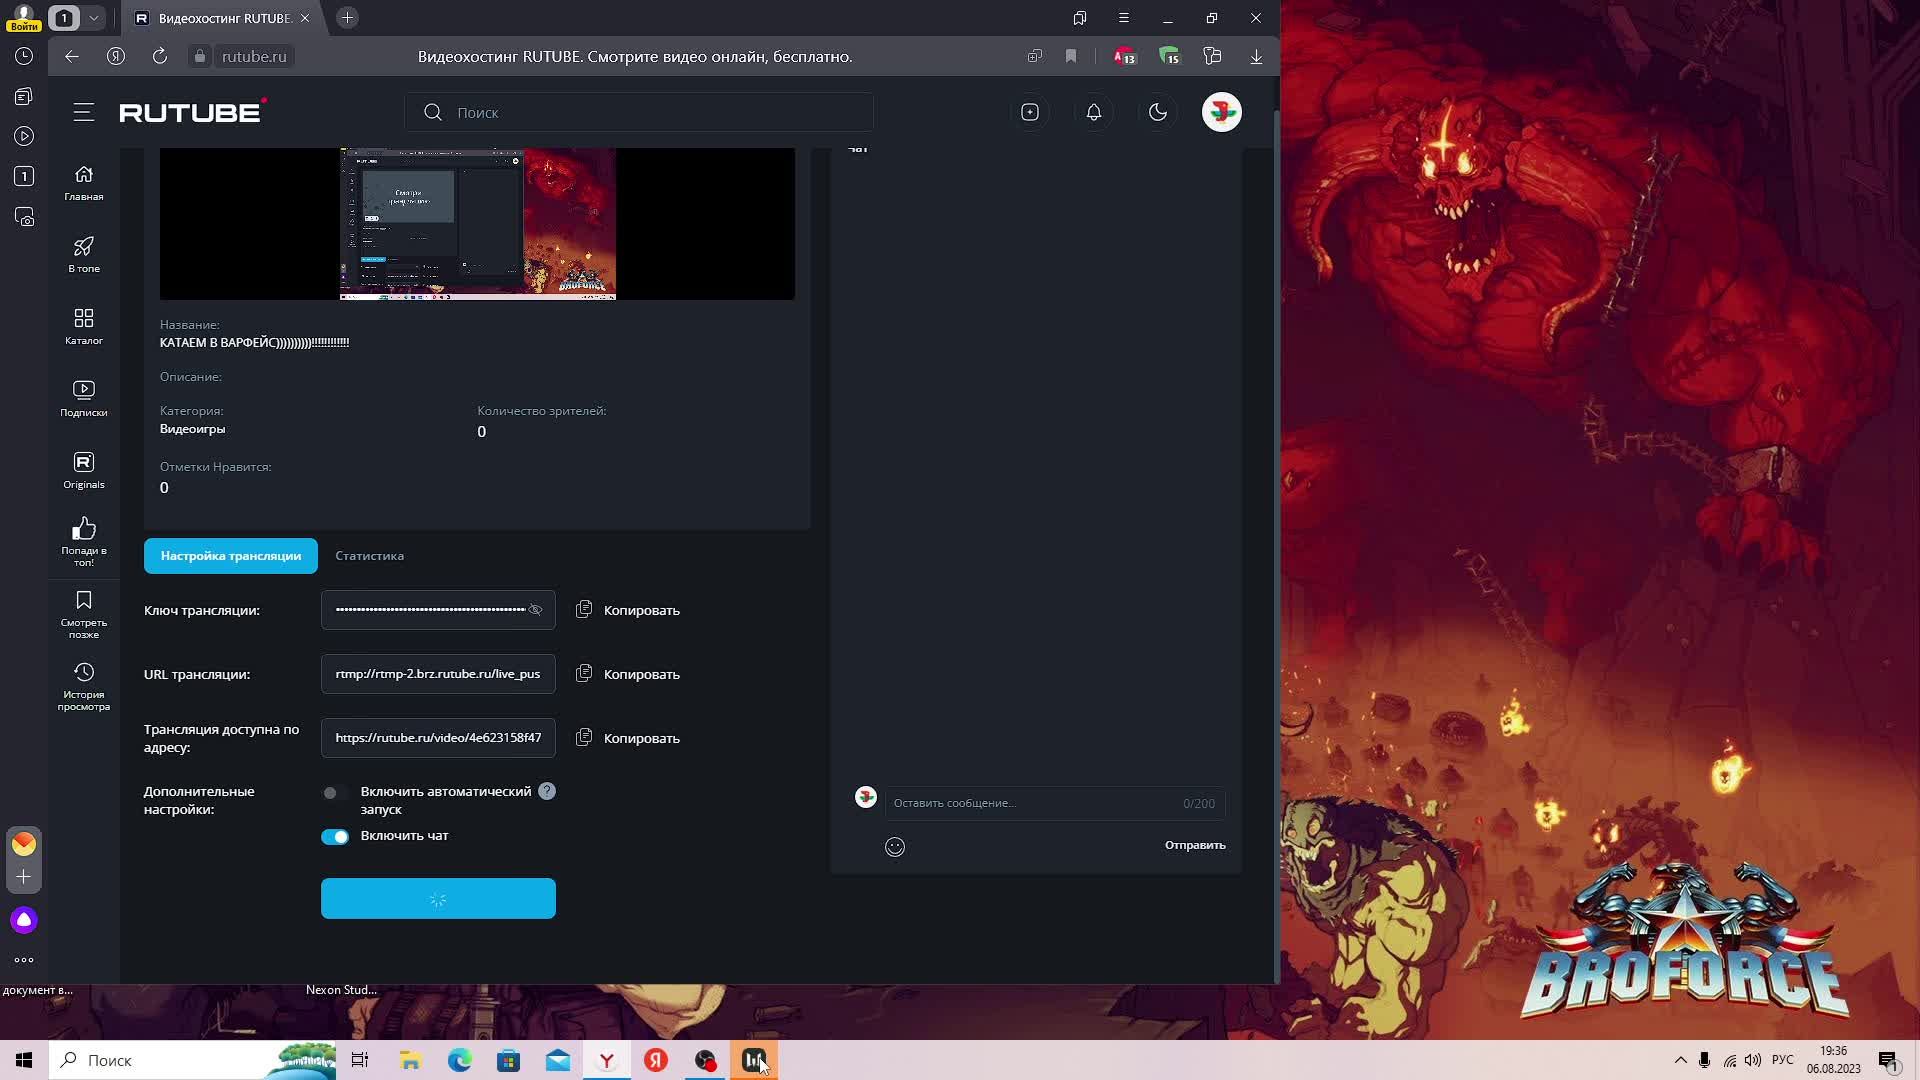Click the RUTUBE logo
The width and height of the screenshot is (1920, 1080).
[x=193, y=111]
